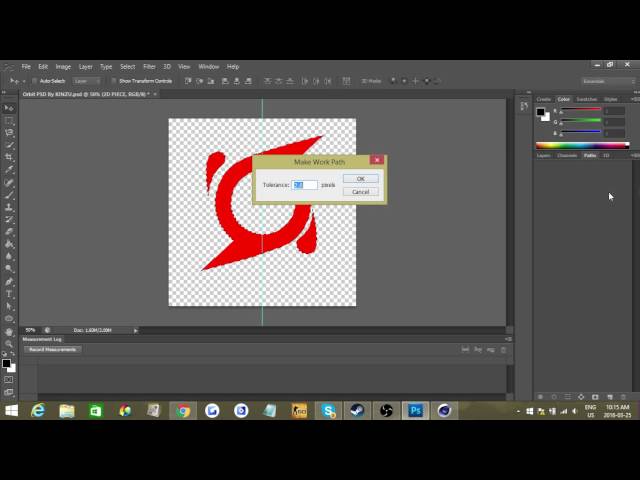Close the Make Work Path dialog
The image size is (640, 480).
(x=377, y=160)
